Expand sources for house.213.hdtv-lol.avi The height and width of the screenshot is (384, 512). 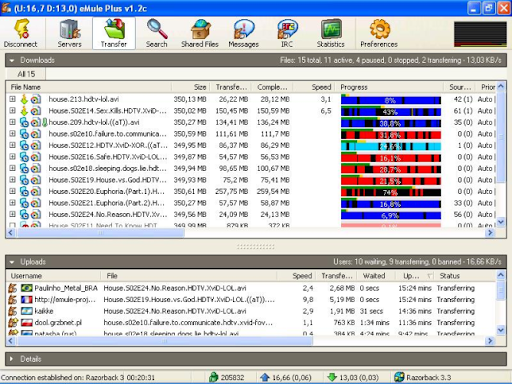tap(12, 99)
